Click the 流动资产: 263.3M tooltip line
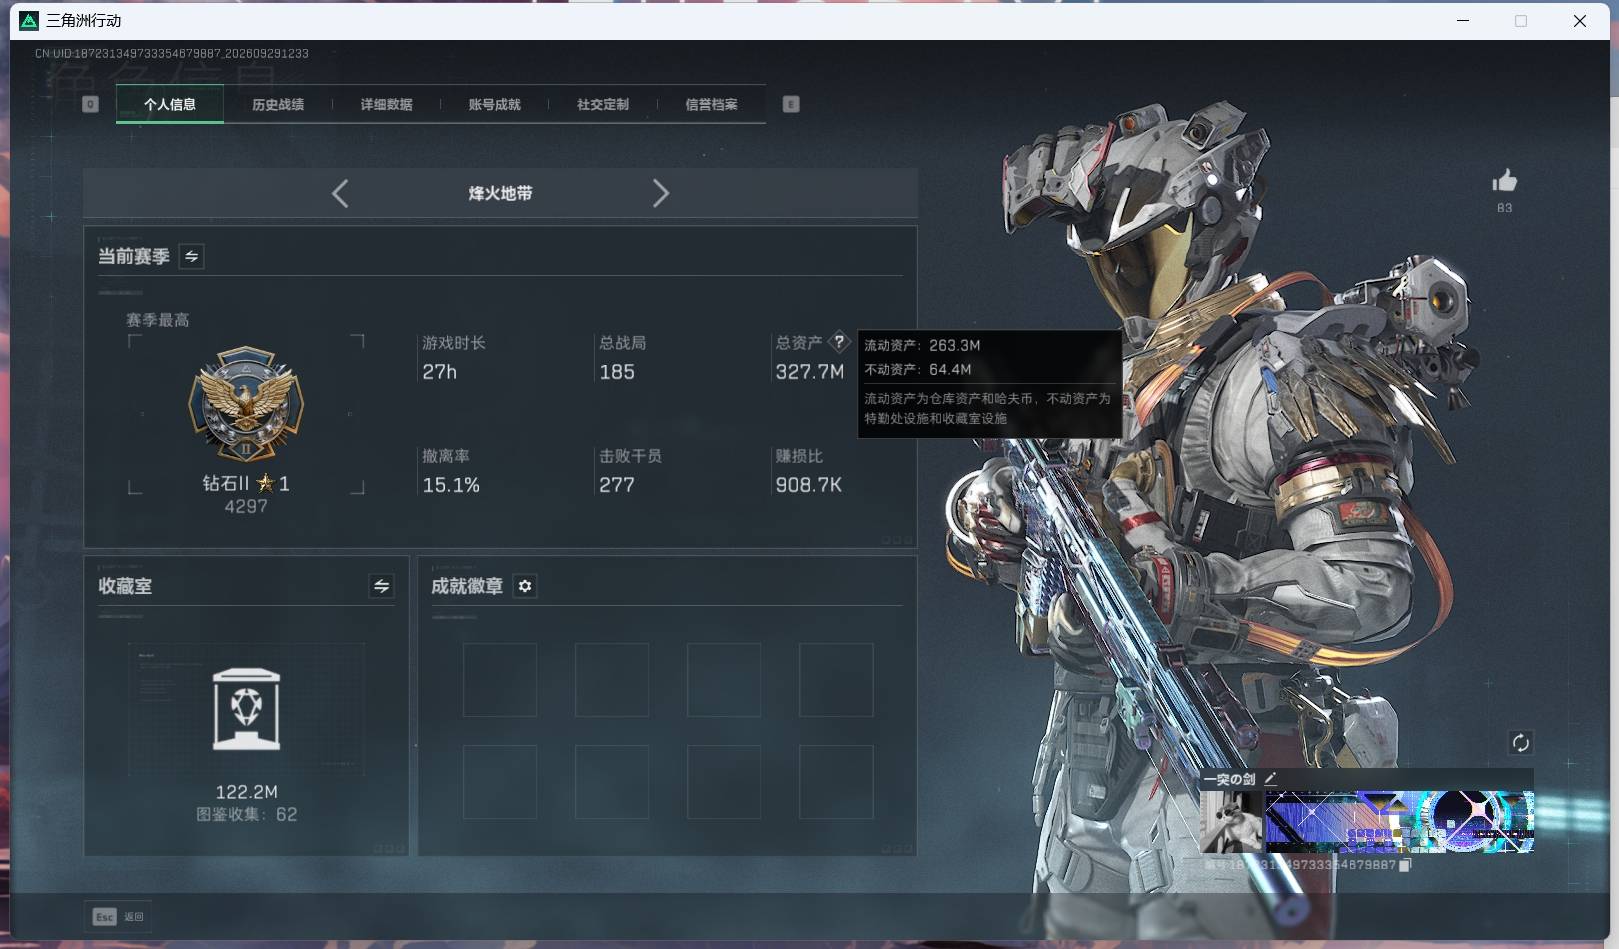1619x949 pixels. click(922, 345)
